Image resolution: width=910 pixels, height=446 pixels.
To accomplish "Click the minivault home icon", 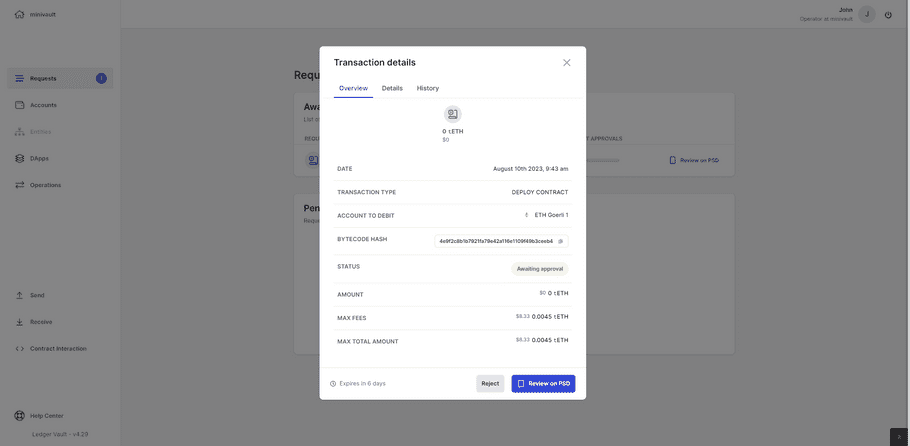I will pyautogui.click(x=19, y=14).
